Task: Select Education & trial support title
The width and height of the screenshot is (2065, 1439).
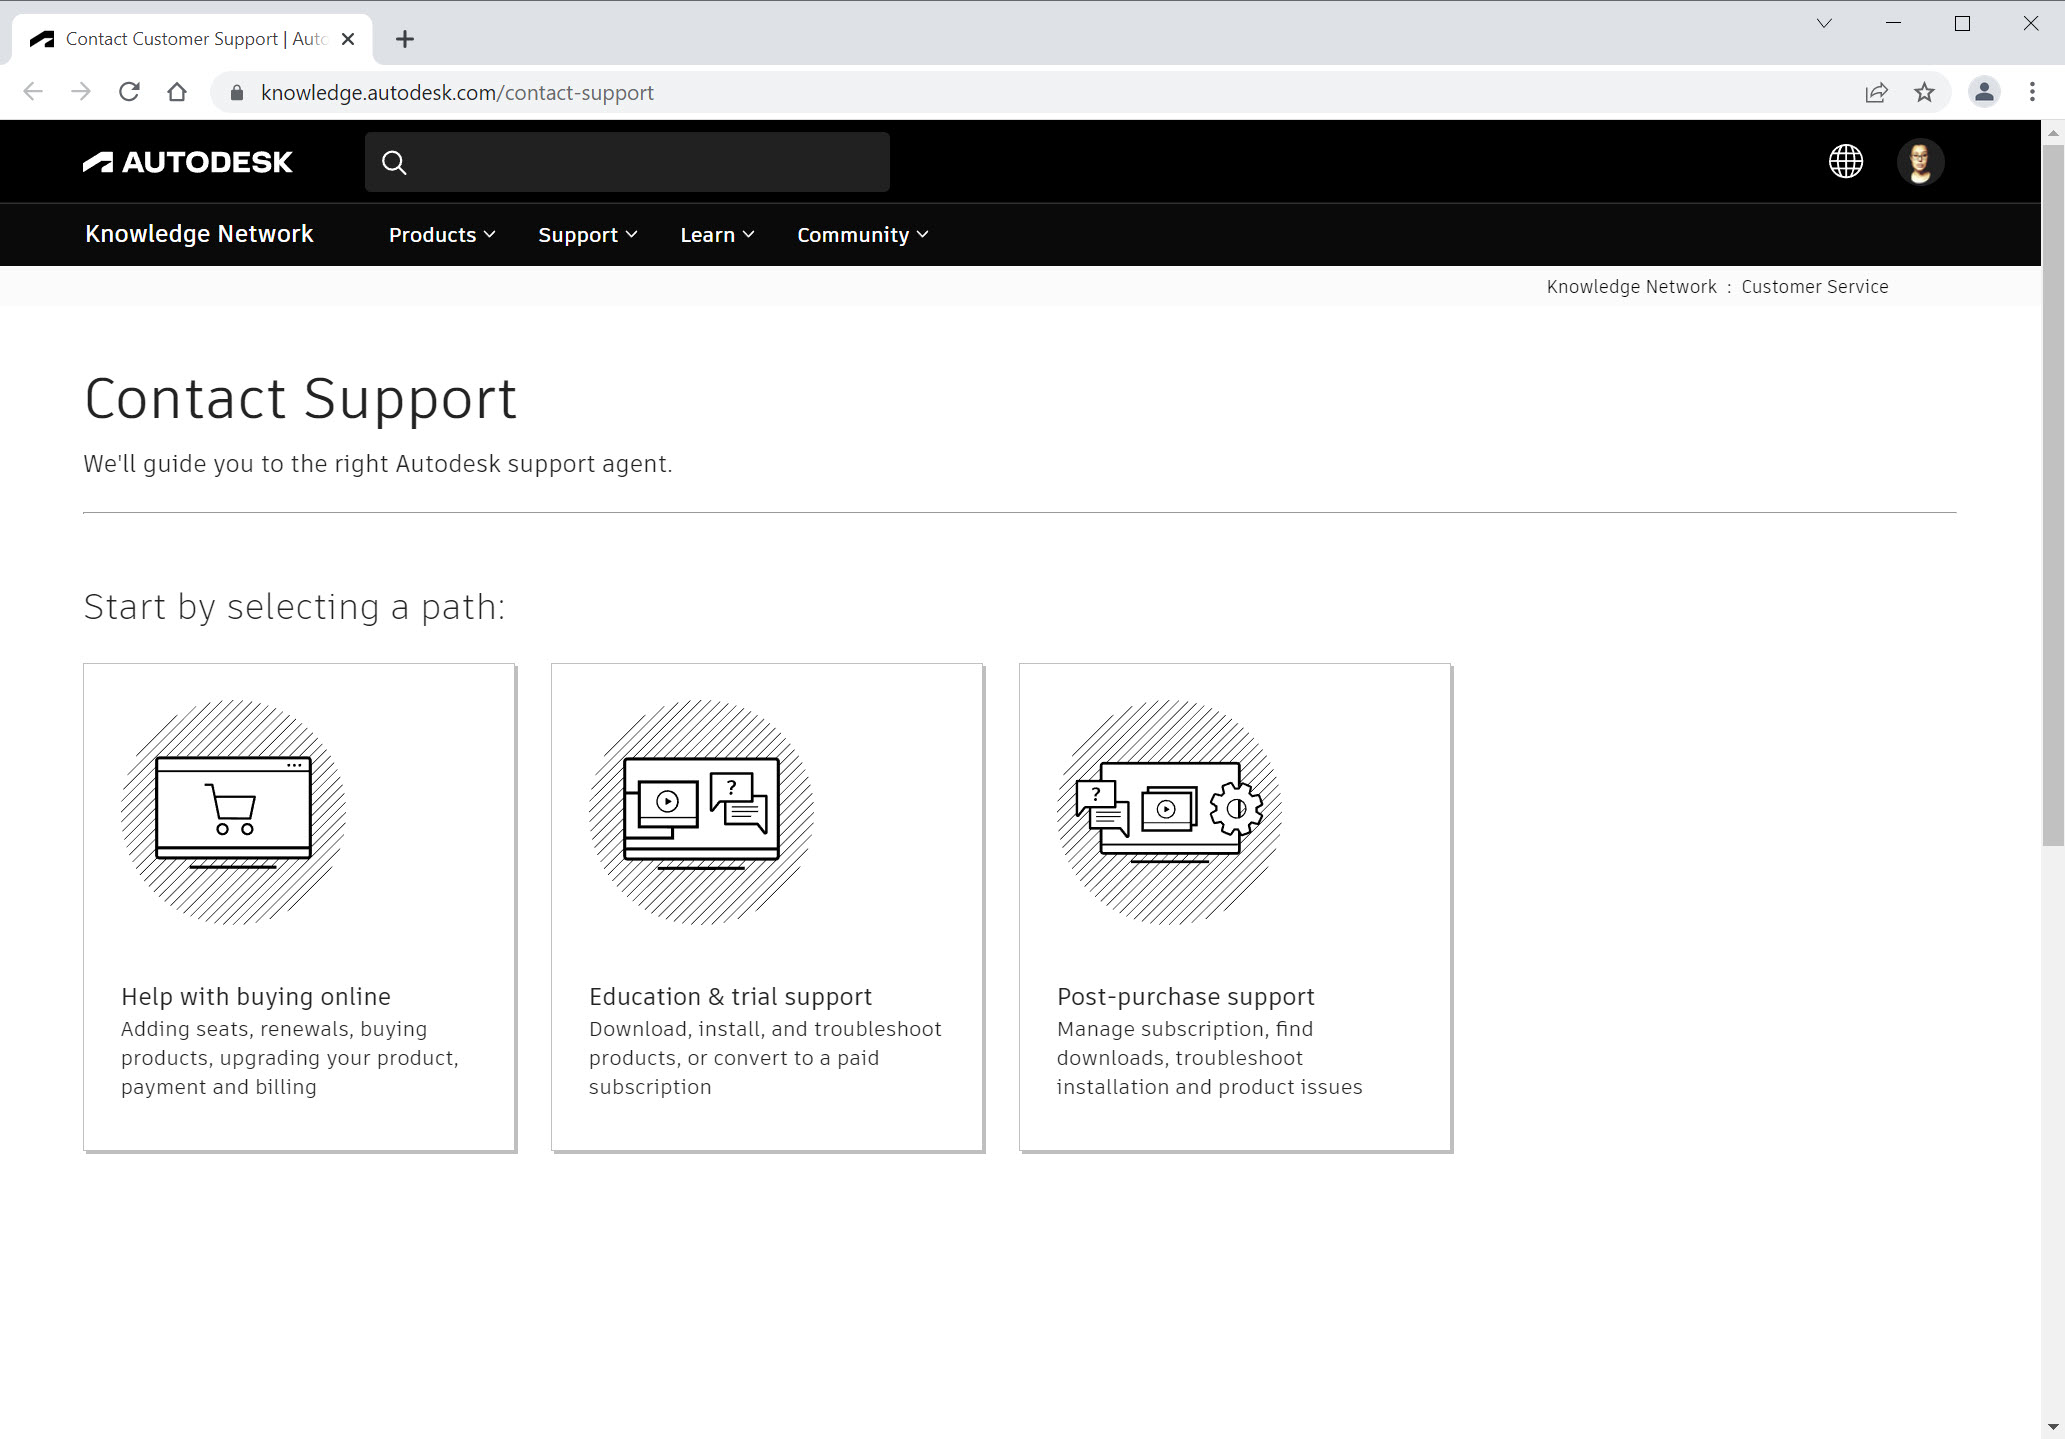Action: (x=730, y=997)
